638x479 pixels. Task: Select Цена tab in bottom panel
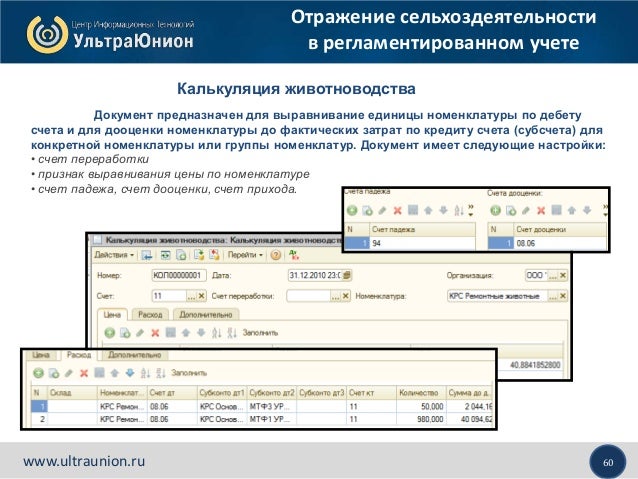point(41,355)
